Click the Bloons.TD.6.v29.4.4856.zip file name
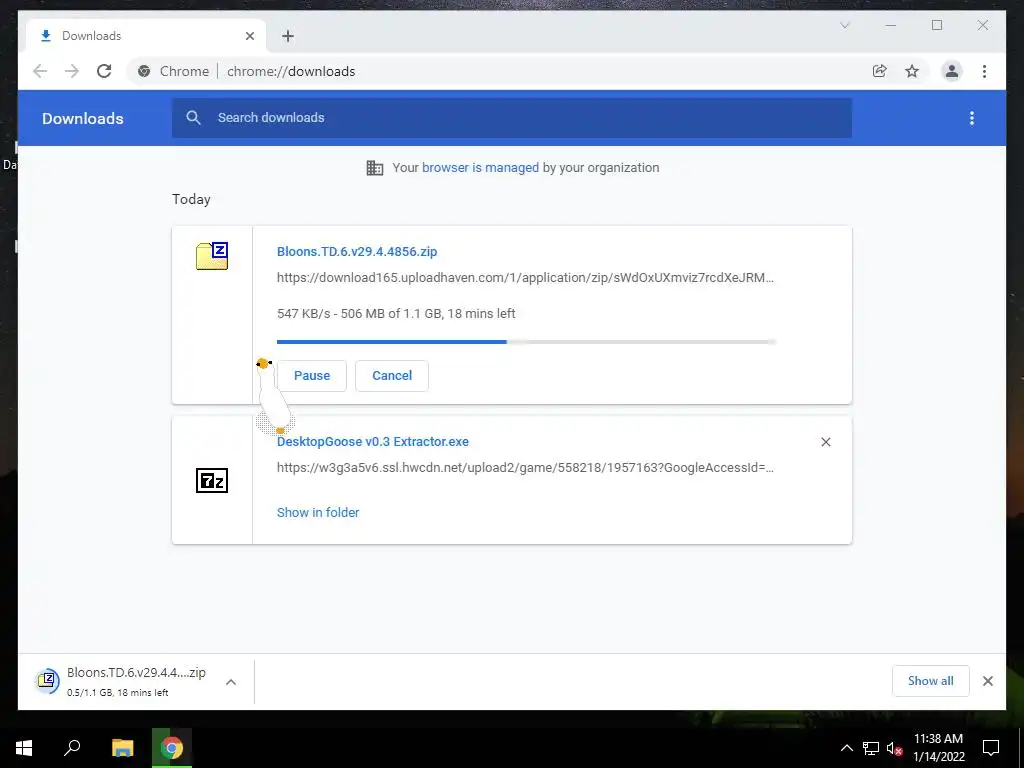The image size is (1024, 768). (x=357, y=251)
